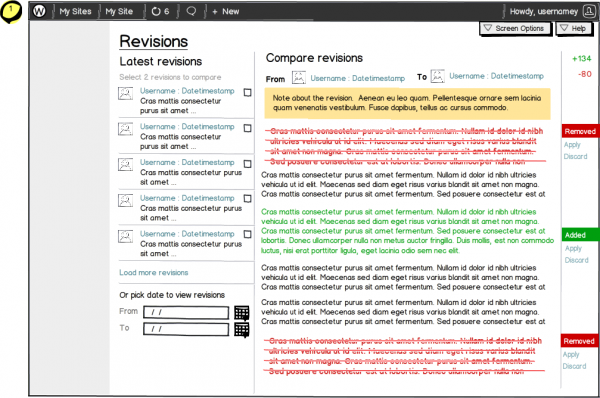Click the +134 additions count
This screenshot has width=600, height=398.
click(581, 59)
